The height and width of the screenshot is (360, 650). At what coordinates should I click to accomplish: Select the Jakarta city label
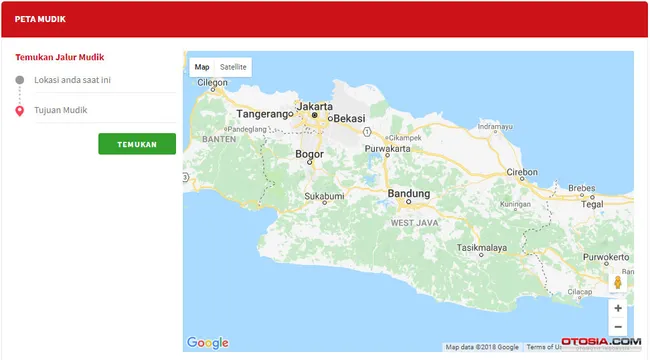pyautogui.click(x=315, y=107)
